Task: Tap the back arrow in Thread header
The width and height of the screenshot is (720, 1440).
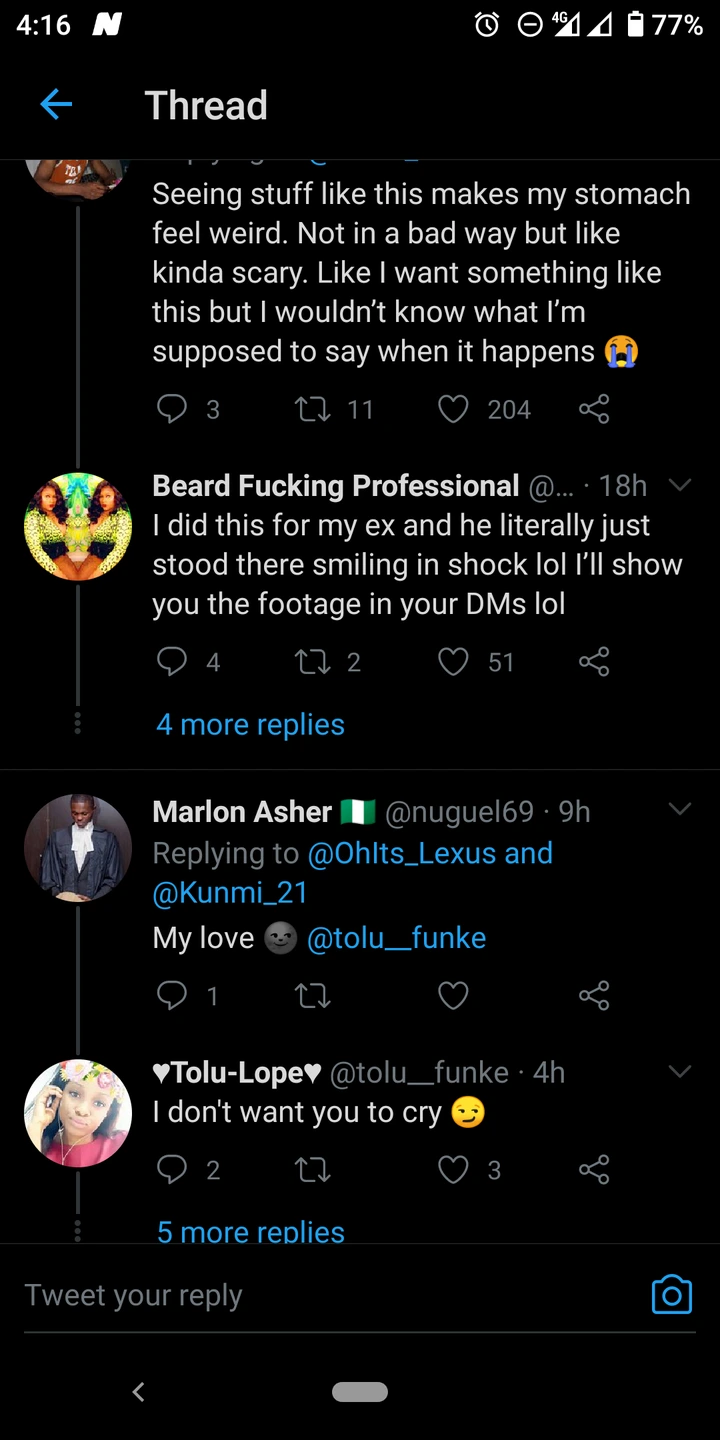Action: pyautogui.click(x=56, y=105)
